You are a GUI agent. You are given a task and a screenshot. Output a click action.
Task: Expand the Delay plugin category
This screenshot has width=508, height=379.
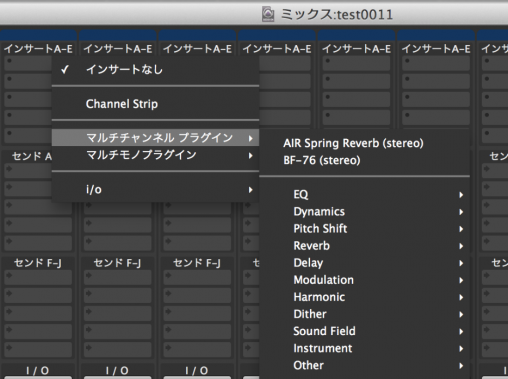coord(365,263)
